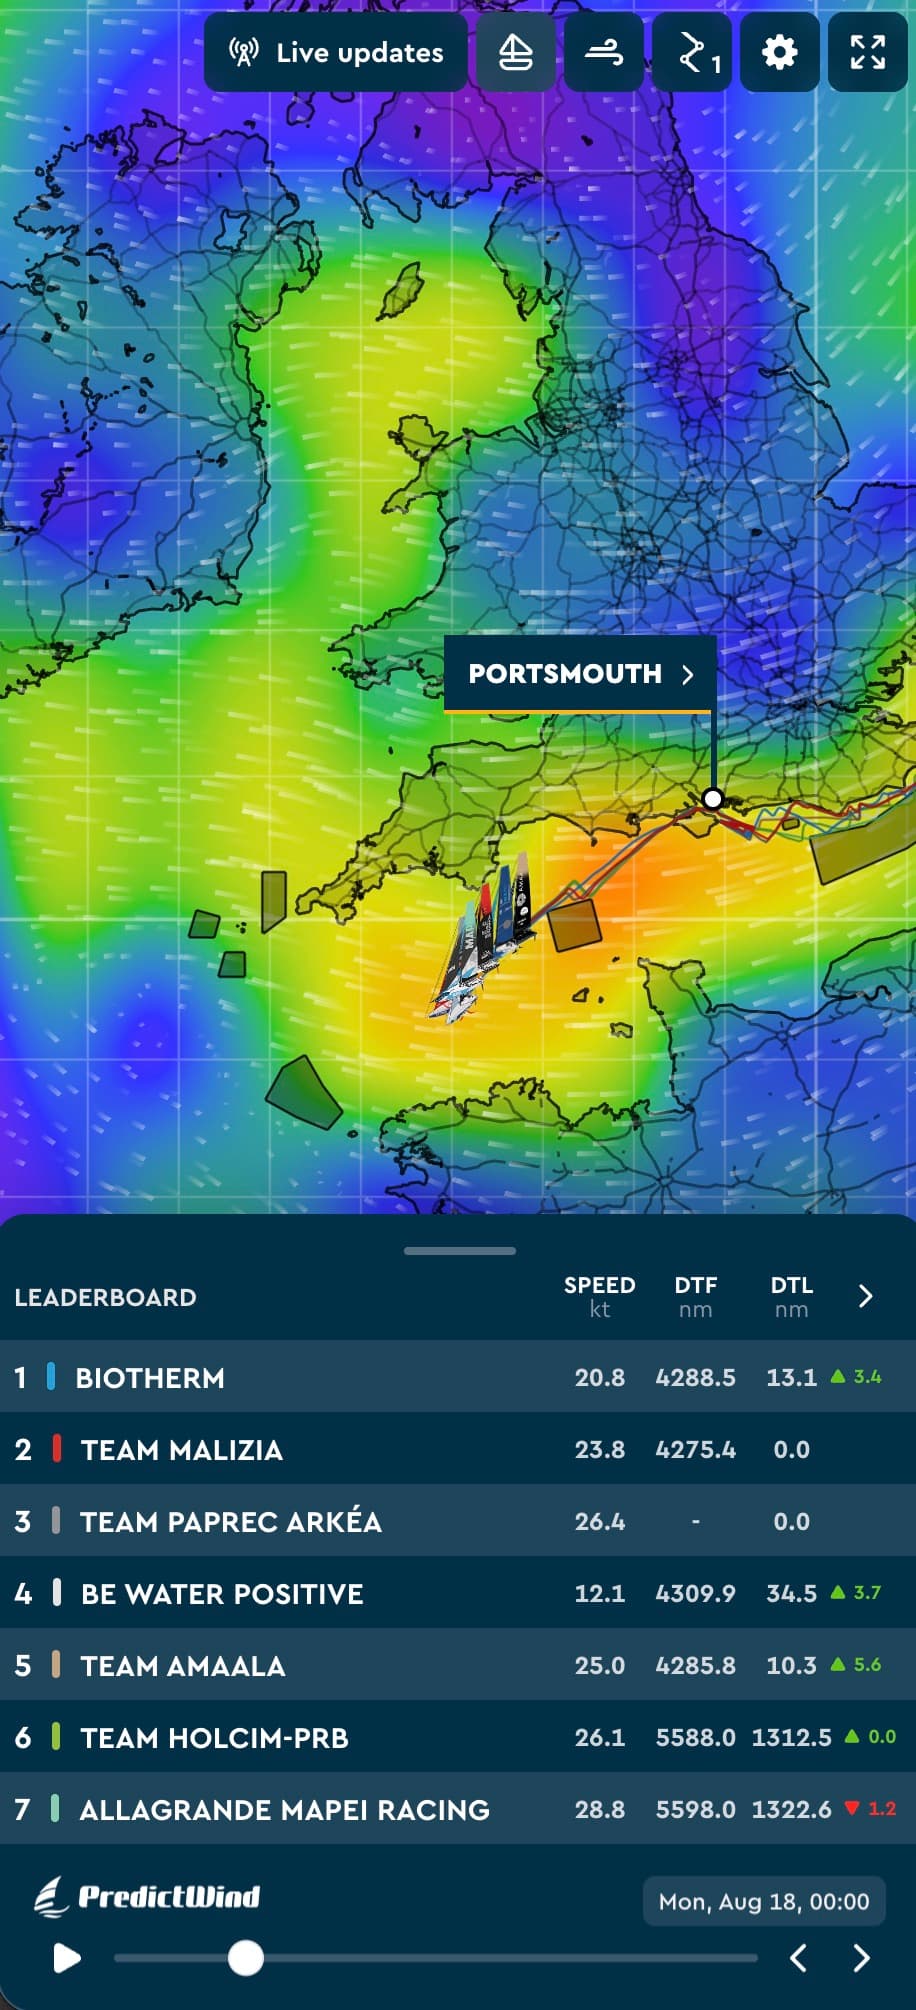Open the PredictWind logo link
The image size is (916, 2010).
(147, 1896)
